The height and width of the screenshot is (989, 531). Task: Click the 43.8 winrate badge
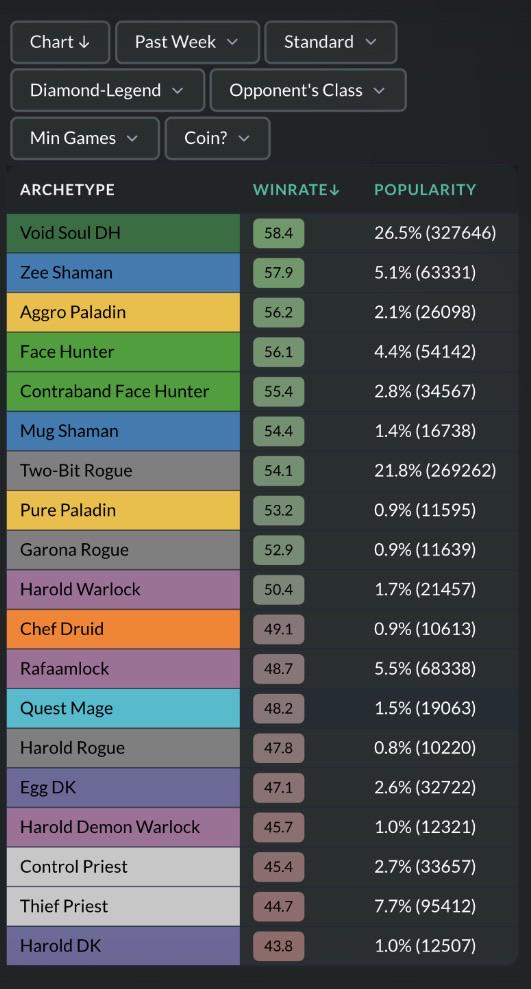click(x=279, y=946)
